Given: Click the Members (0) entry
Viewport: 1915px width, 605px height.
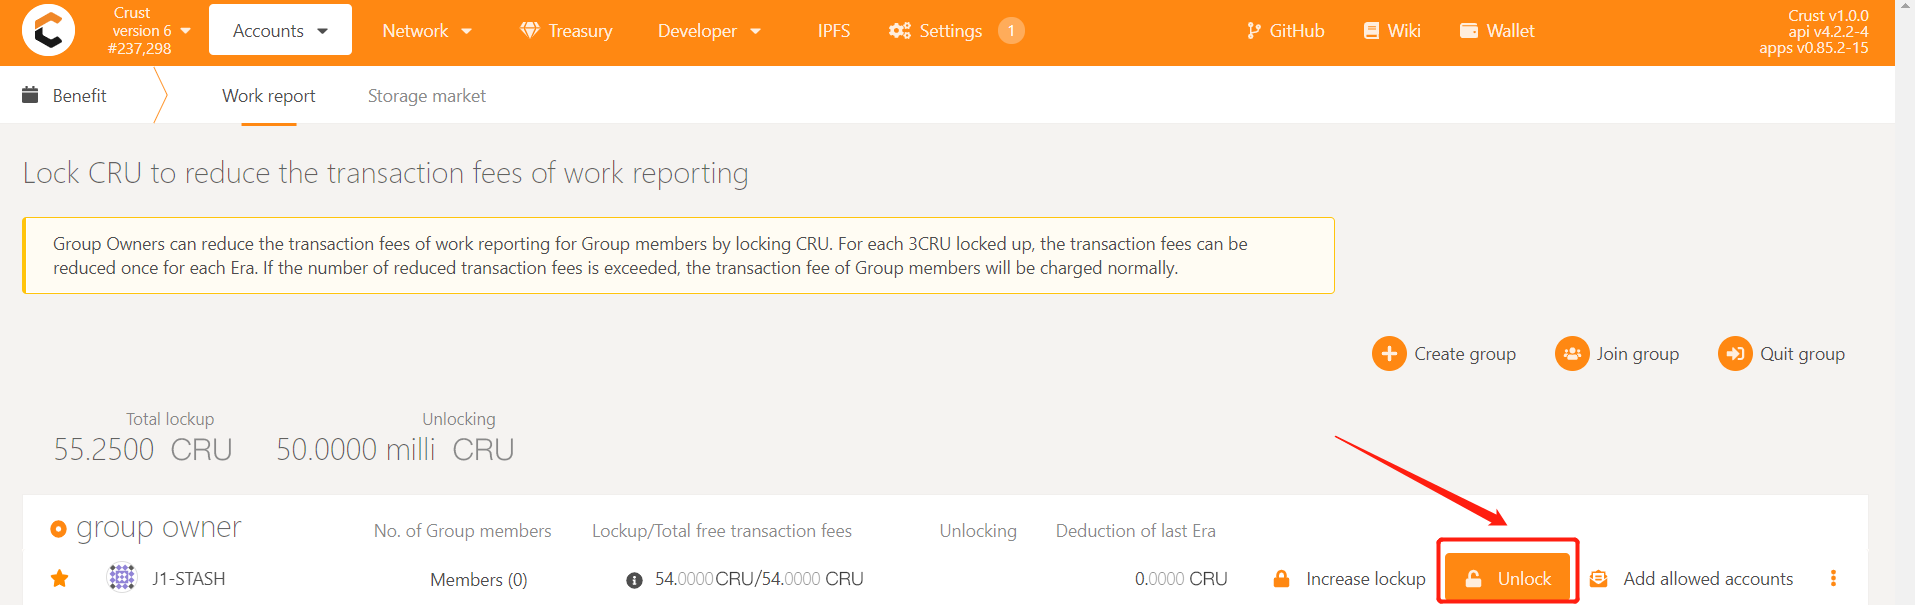Looking at the screenshot, I should click(x=479, y=580).
